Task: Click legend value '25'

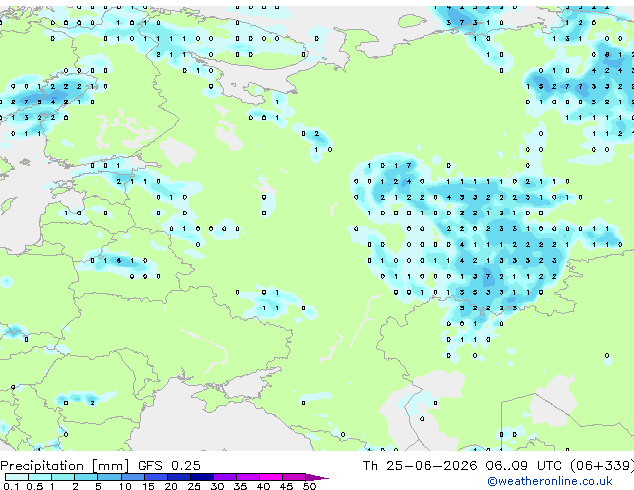Action: click(x=194, y=486)
